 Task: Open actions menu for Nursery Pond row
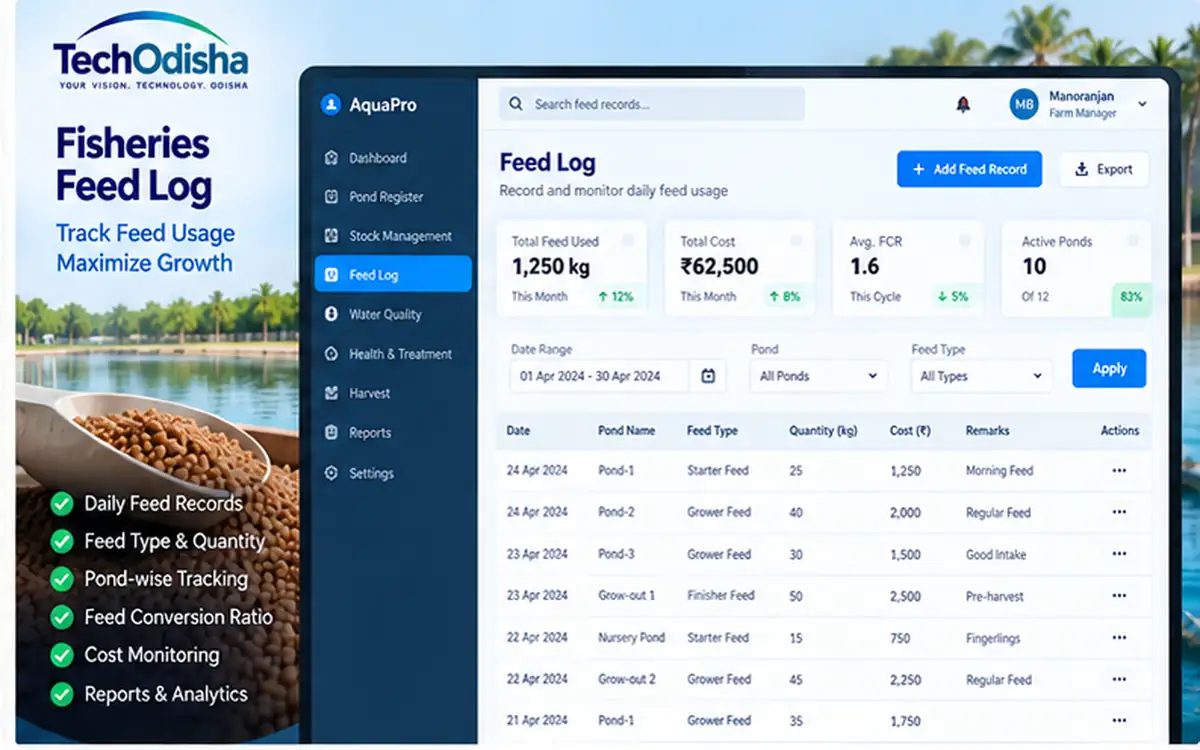tap(1119, 637)
